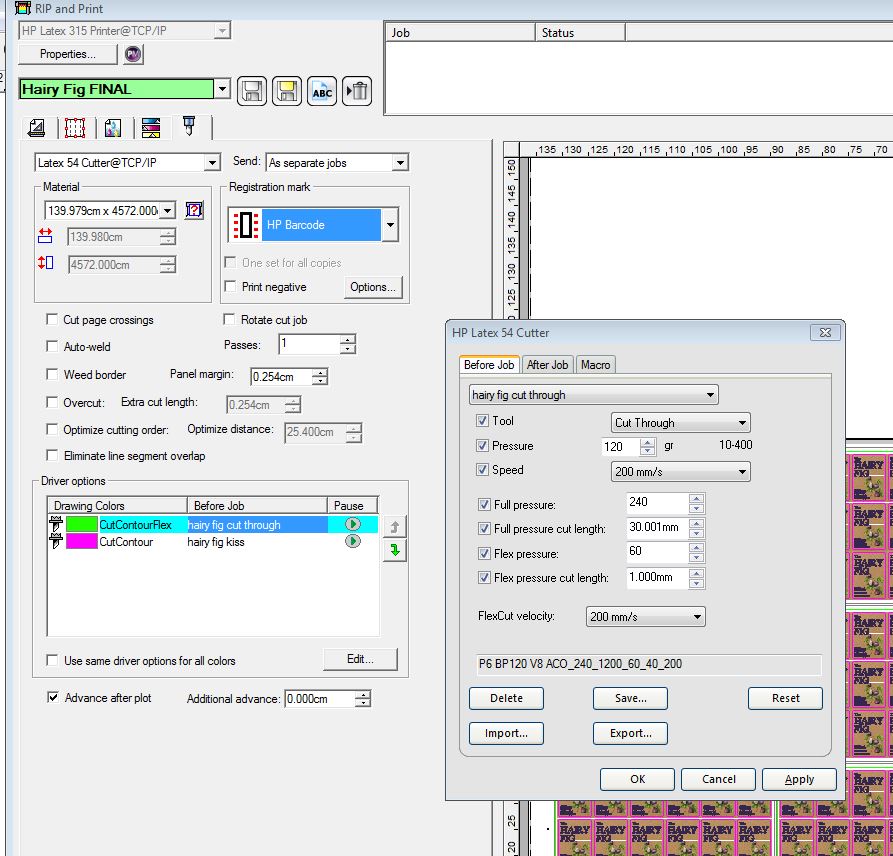Click the delete preset trash icon

point(357,91)
